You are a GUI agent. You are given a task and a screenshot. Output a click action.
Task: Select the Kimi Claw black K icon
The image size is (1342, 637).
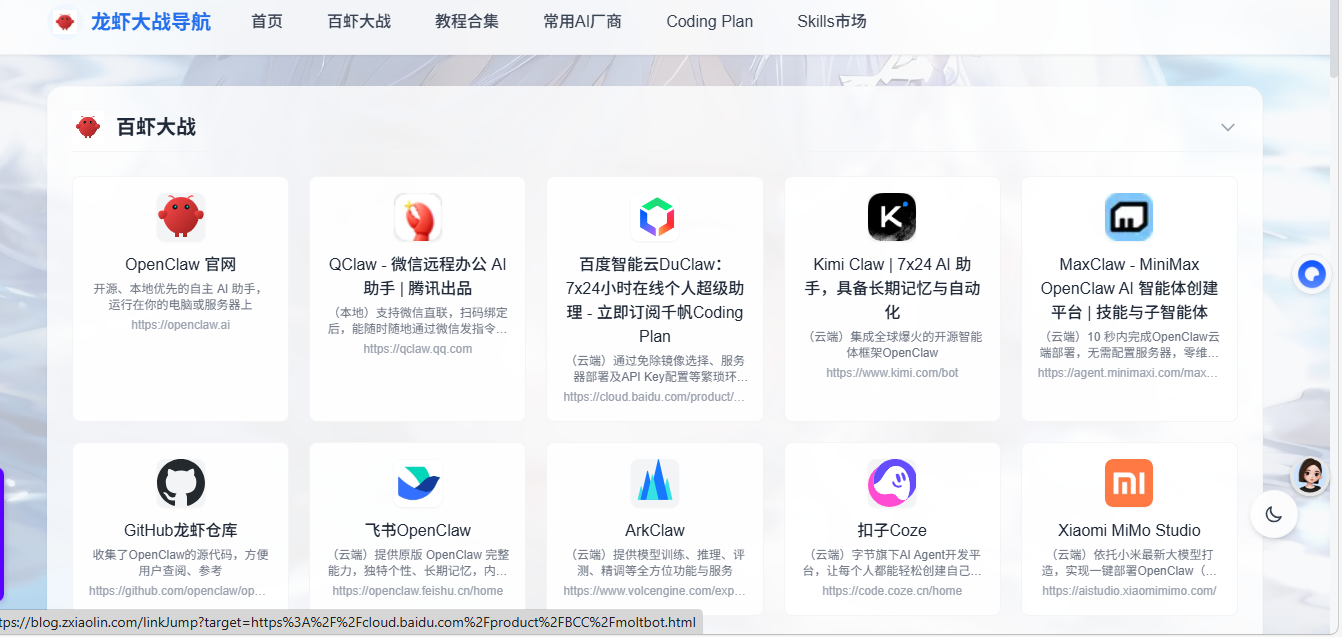point(892,217)
